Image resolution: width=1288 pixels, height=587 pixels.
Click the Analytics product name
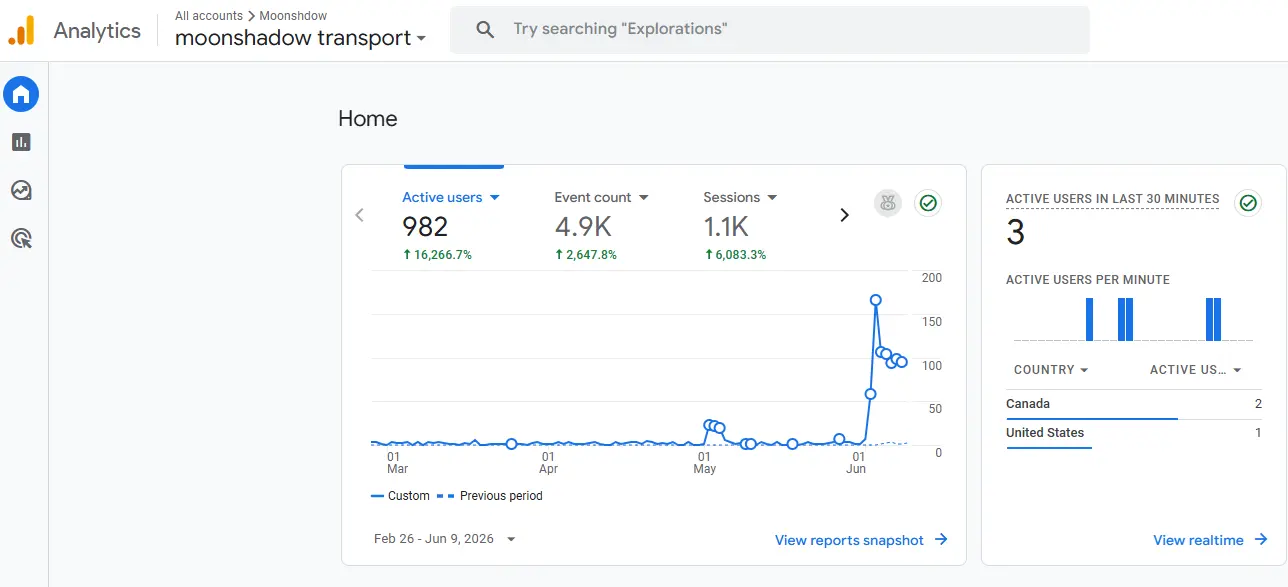[x=97, y=31]
